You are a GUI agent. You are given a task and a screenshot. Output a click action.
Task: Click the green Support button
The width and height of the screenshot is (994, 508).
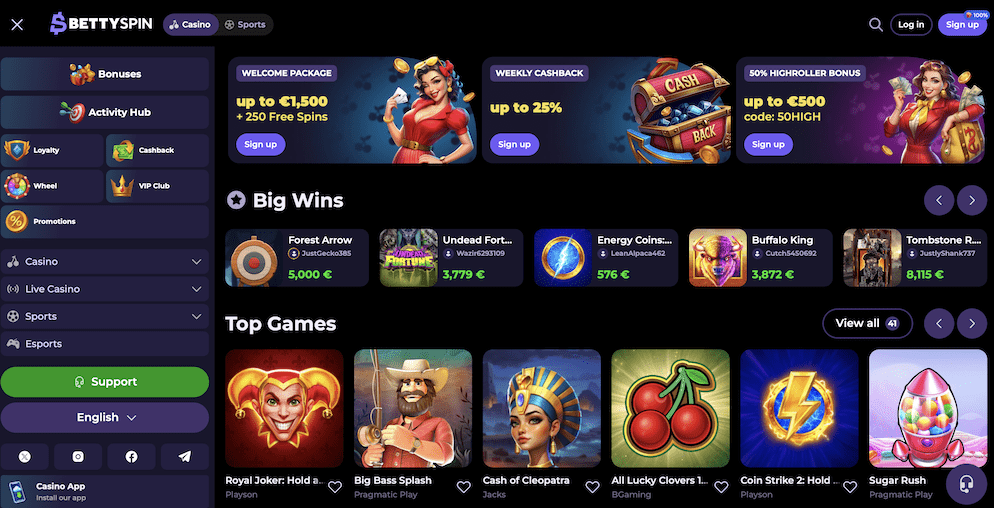pos(105,382)
